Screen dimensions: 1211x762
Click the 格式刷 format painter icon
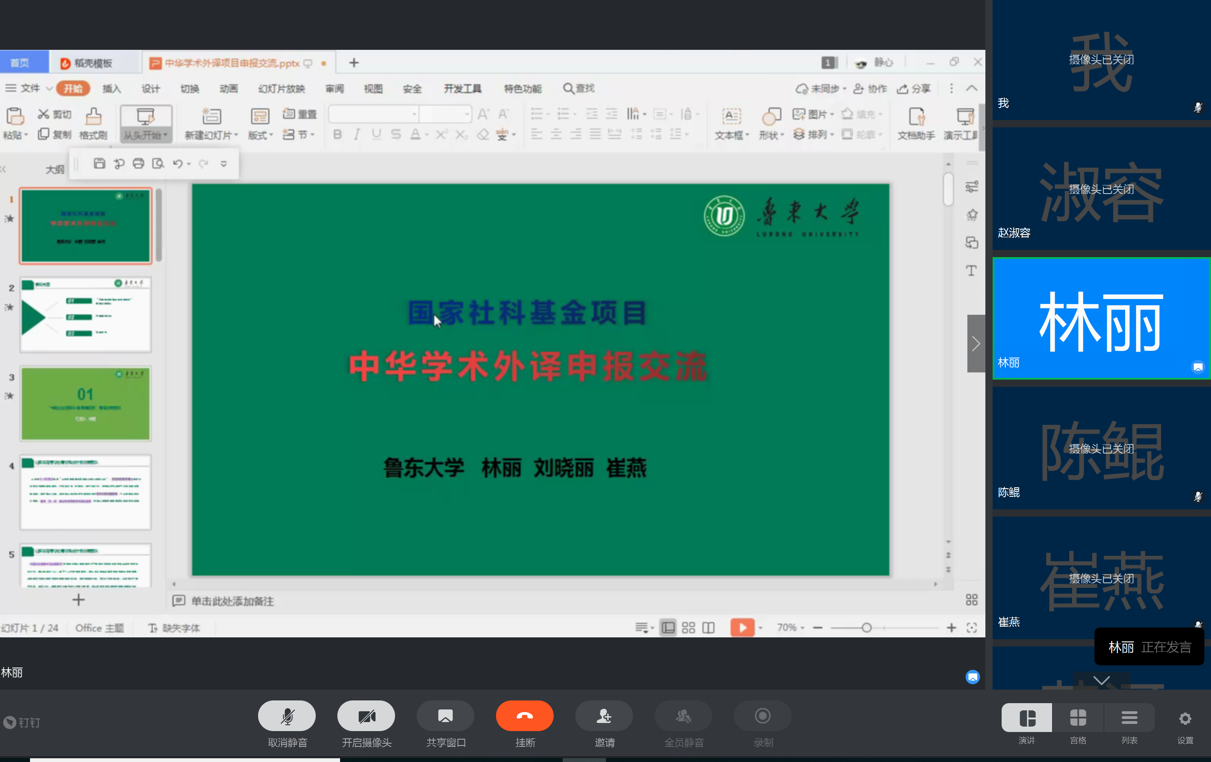pos(93,124)
